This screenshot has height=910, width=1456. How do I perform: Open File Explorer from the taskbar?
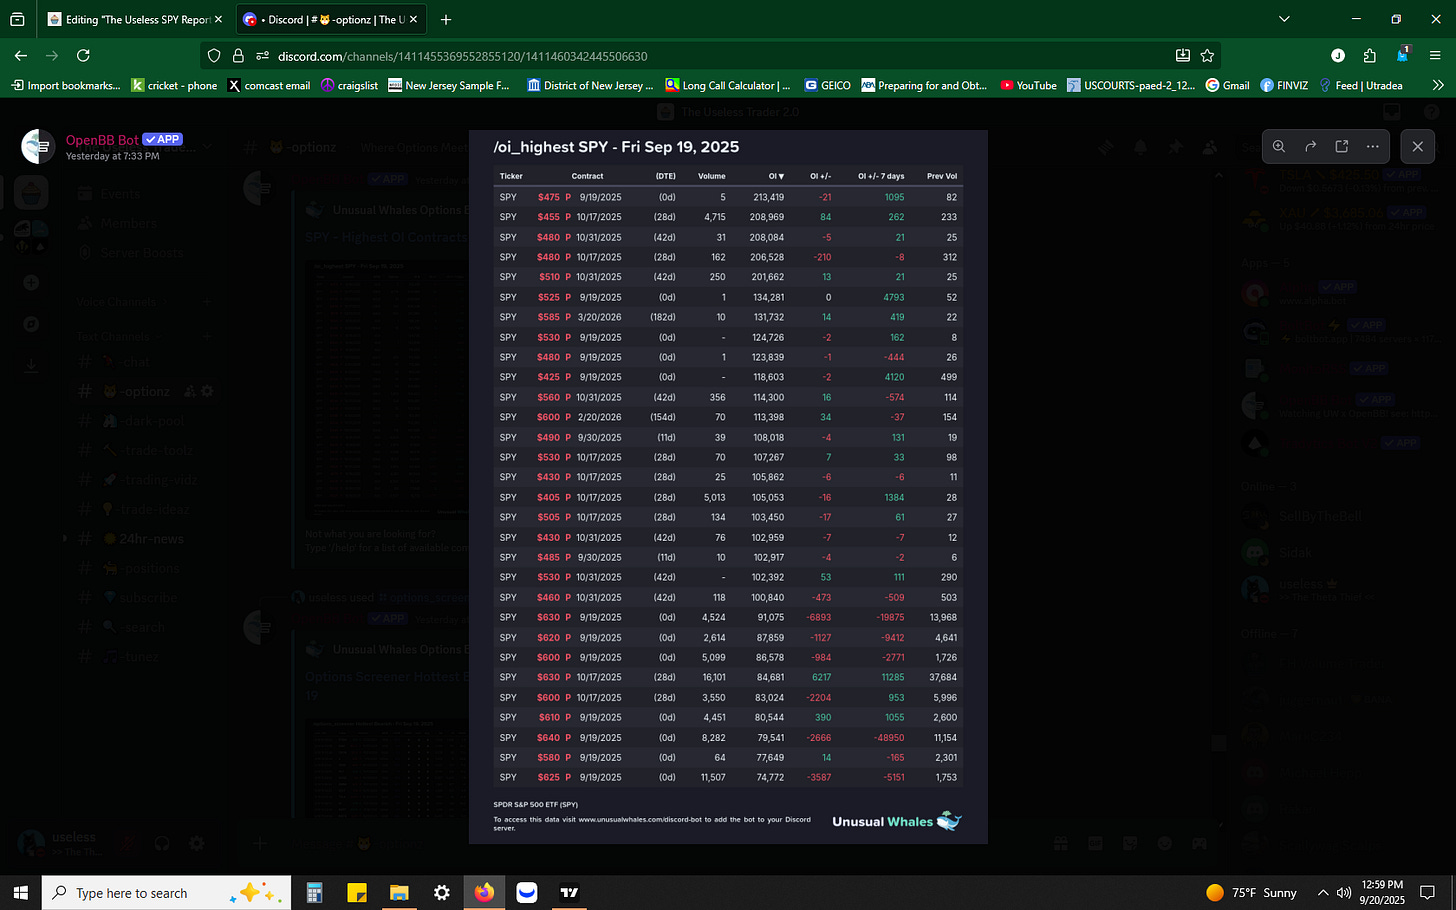(x=399, y=892)
